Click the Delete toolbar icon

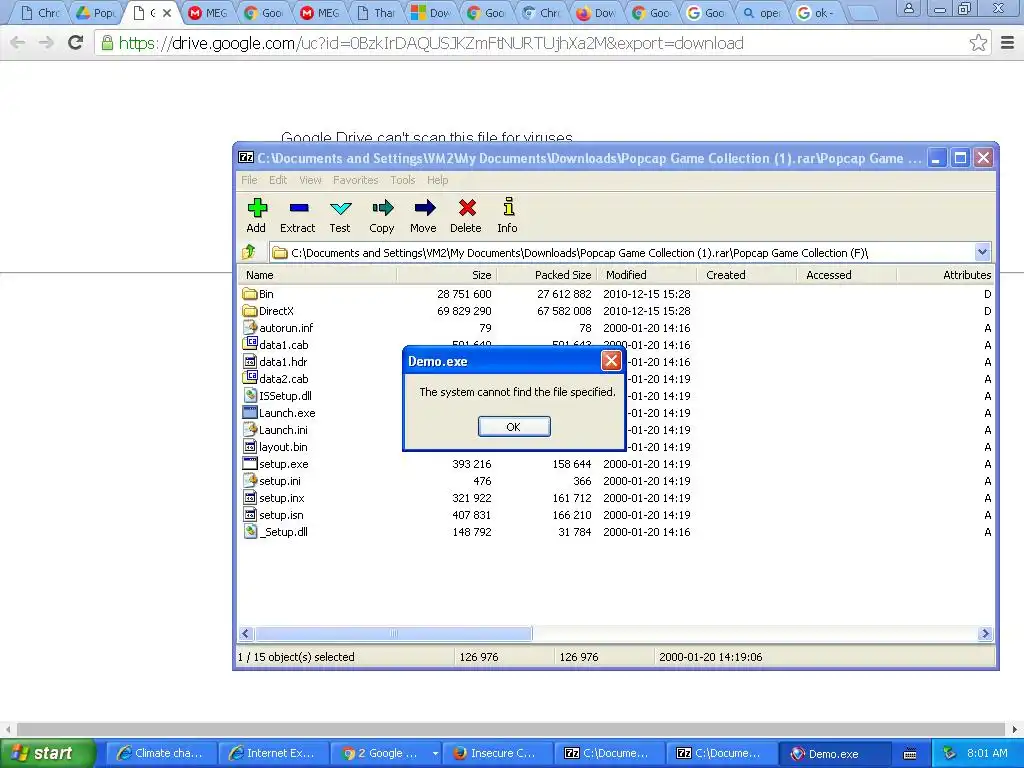(467, 208)
